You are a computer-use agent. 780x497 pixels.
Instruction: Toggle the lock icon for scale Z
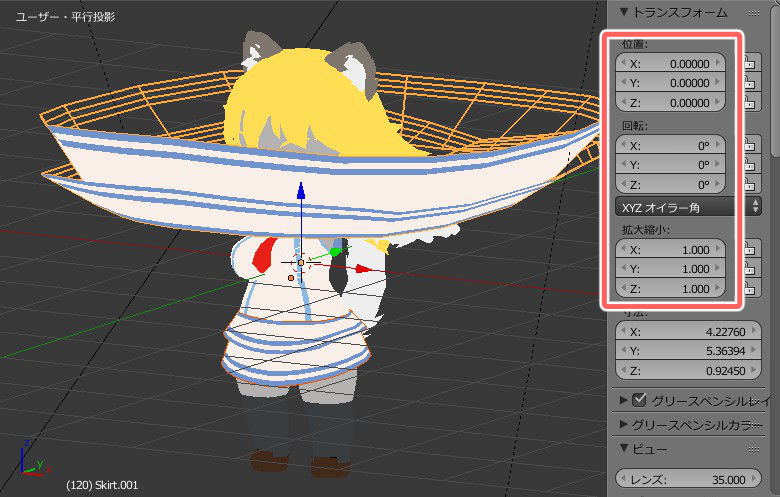[749, 289]
